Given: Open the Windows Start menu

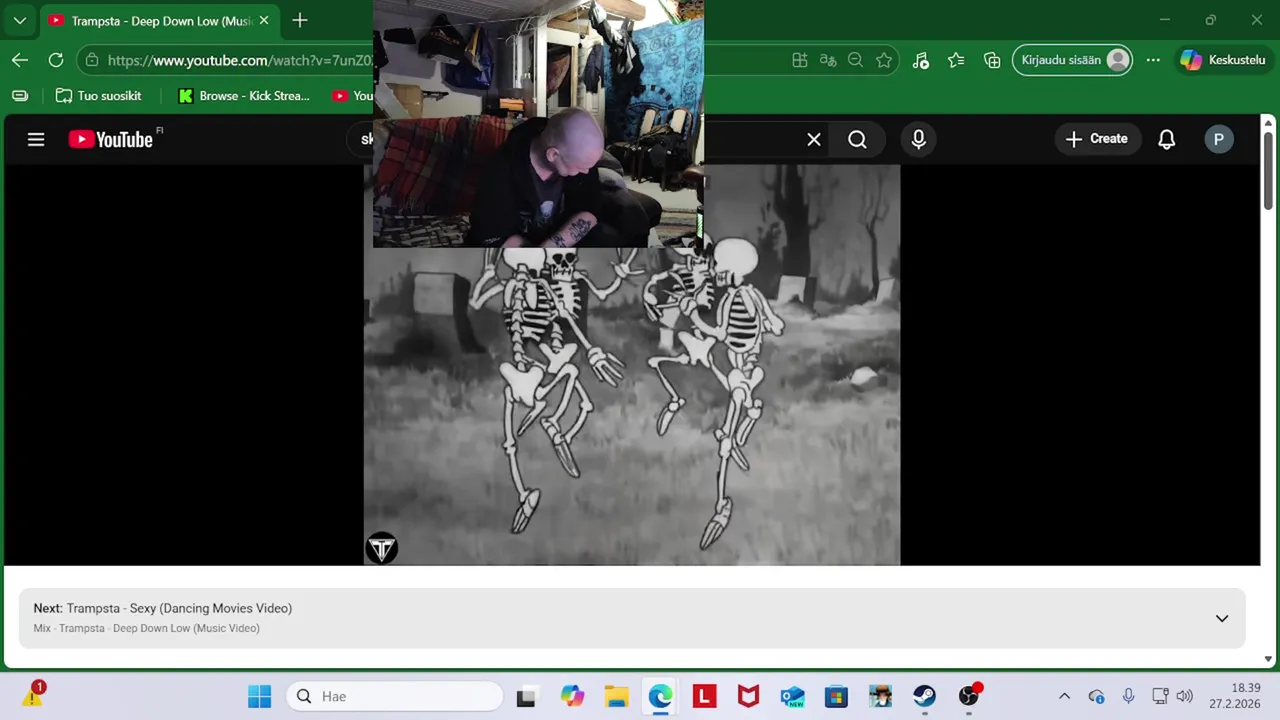Looking at the screenshot, I should pyautogui.click(x=259, y=696).
